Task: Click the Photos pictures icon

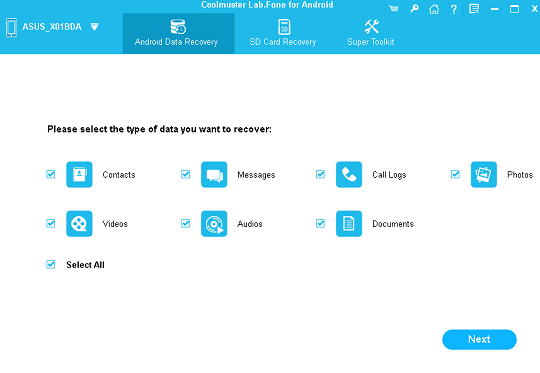Action: coord(484,174)
